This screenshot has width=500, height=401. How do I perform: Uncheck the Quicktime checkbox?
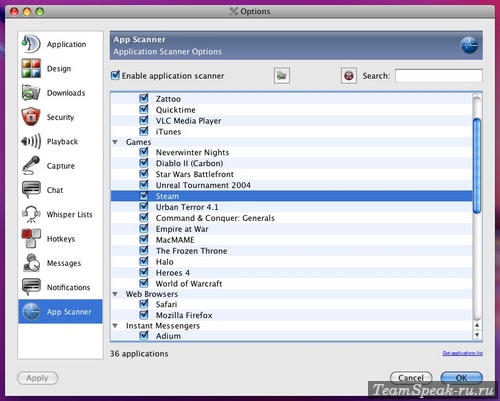(144, 109)
